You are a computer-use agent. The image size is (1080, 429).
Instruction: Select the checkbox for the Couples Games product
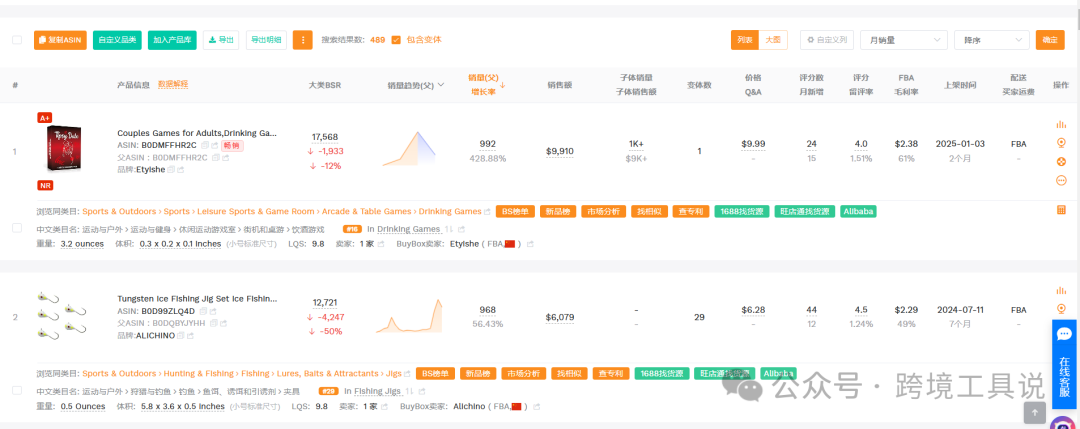[x=16, y=228]
